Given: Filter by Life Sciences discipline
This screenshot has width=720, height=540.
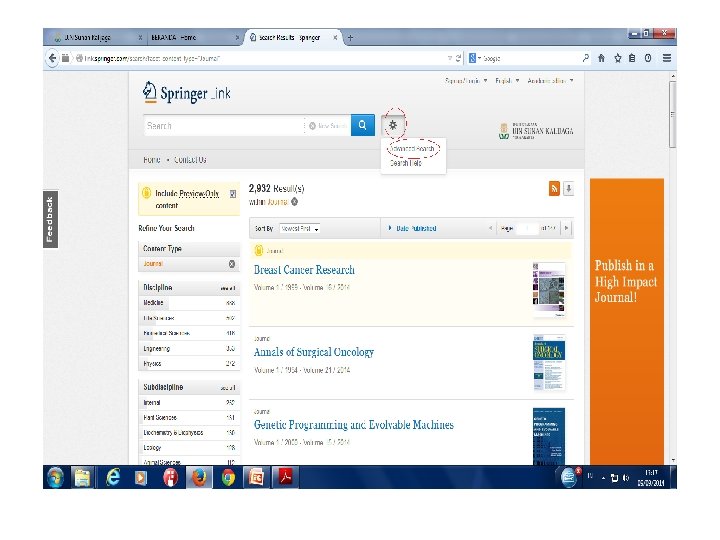Looking at the screenshot, I should pyautogui.click(x=189, y=318).
